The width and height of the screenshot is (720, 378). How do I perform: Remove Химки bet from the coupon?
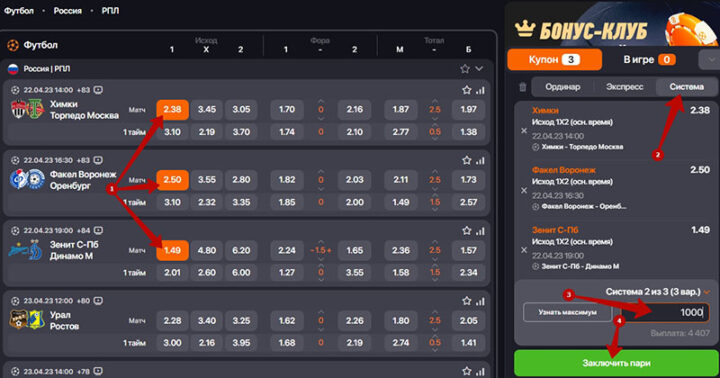[524, 130]
